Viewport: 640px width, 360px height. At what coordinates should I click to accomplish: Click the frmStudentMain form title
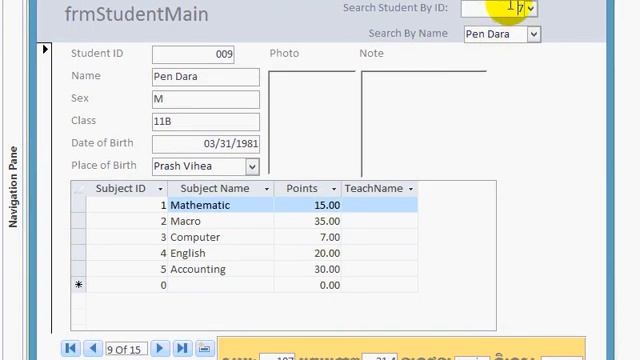point(136,13)
